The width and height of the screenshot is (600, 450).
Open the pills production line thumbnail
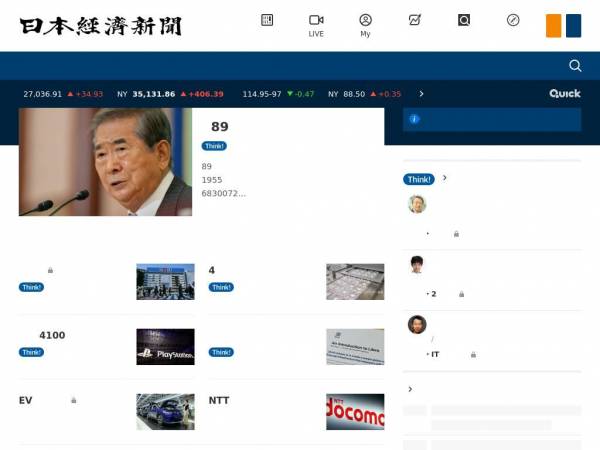point(355,282)
